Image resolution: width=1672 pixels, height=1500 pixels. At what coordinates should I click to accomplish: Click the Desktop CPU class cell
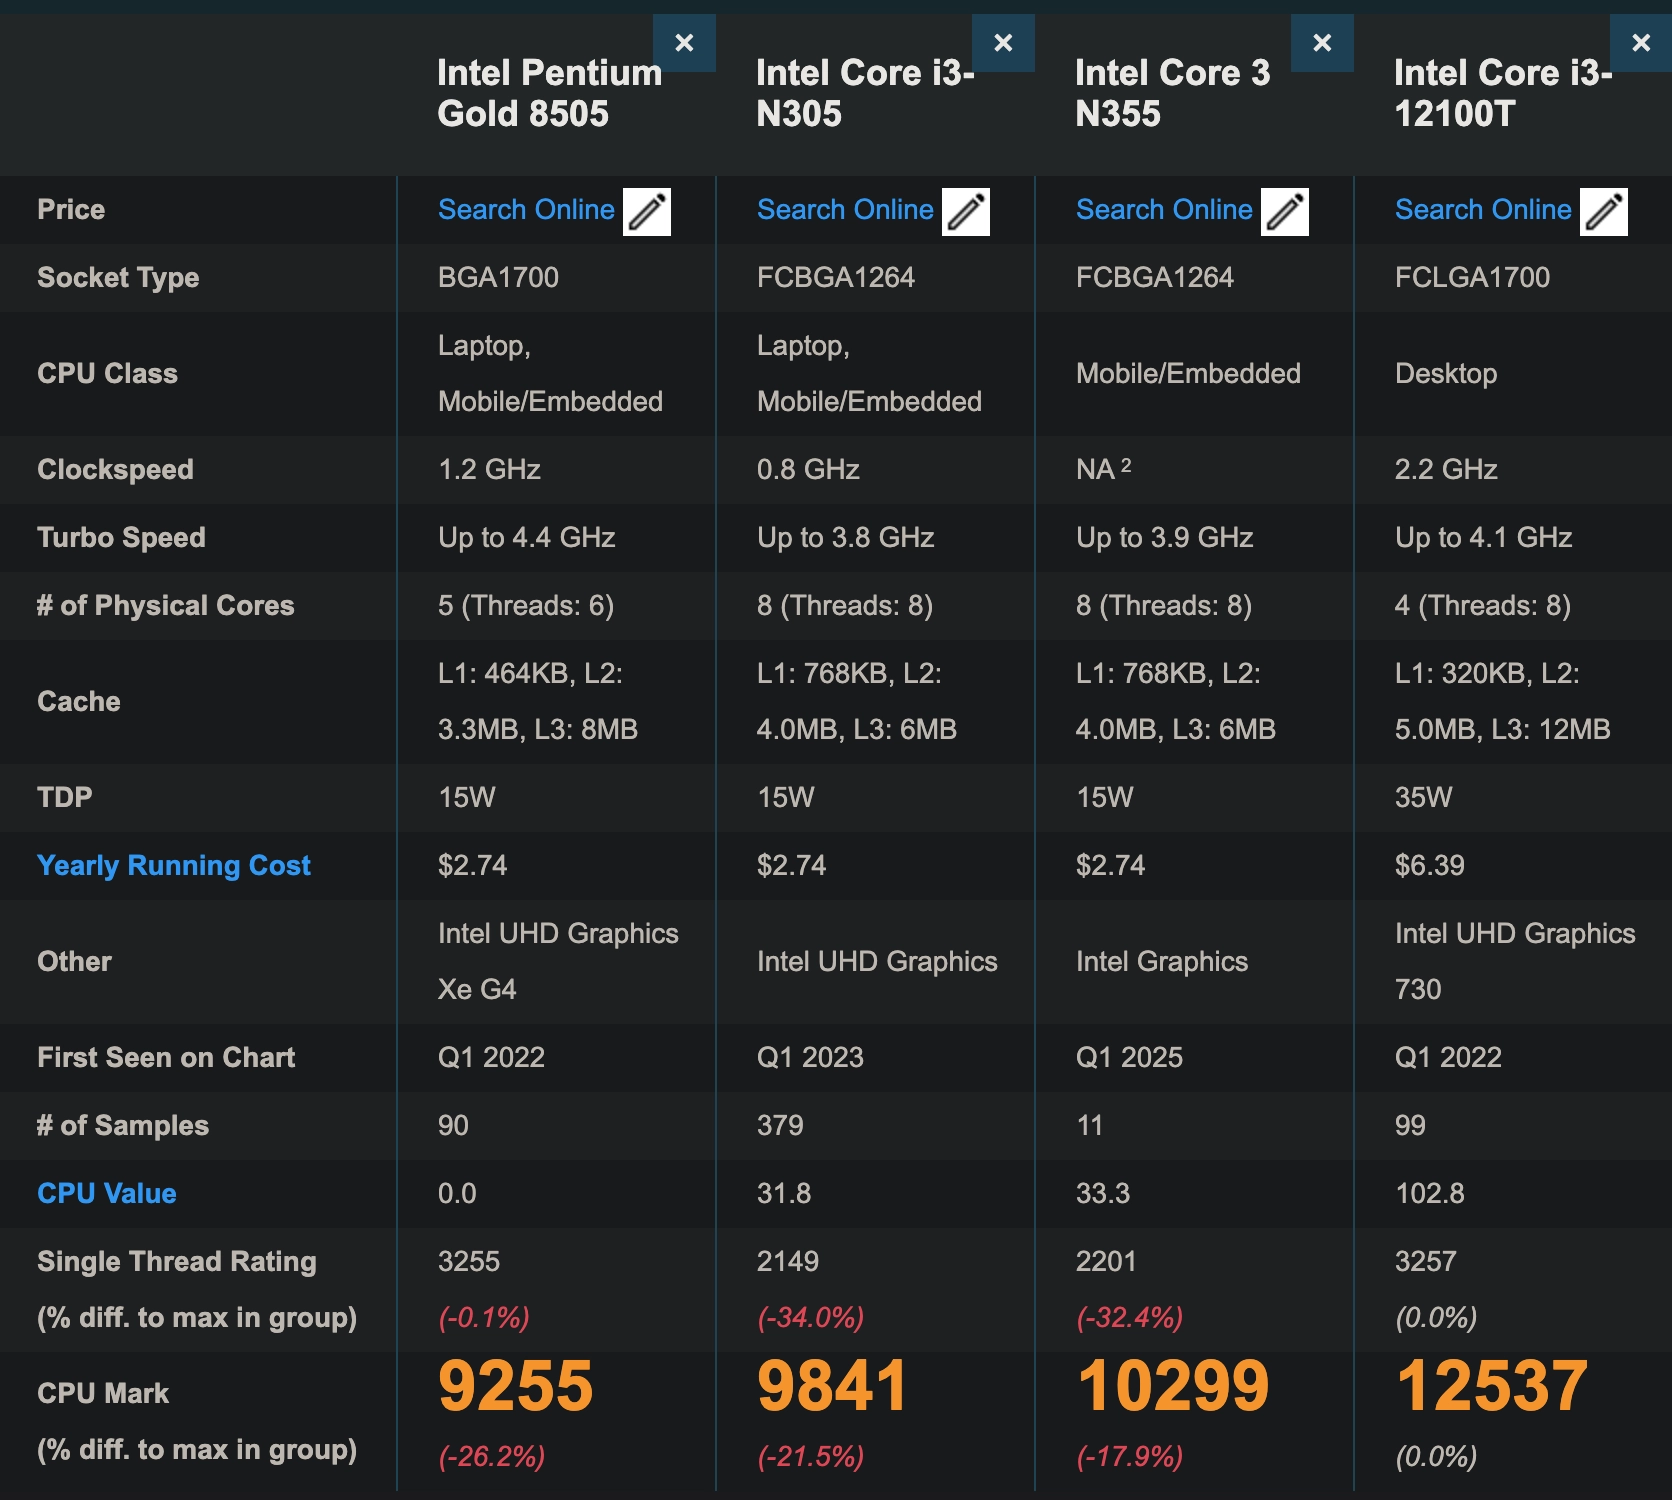tap(1446, 374)
